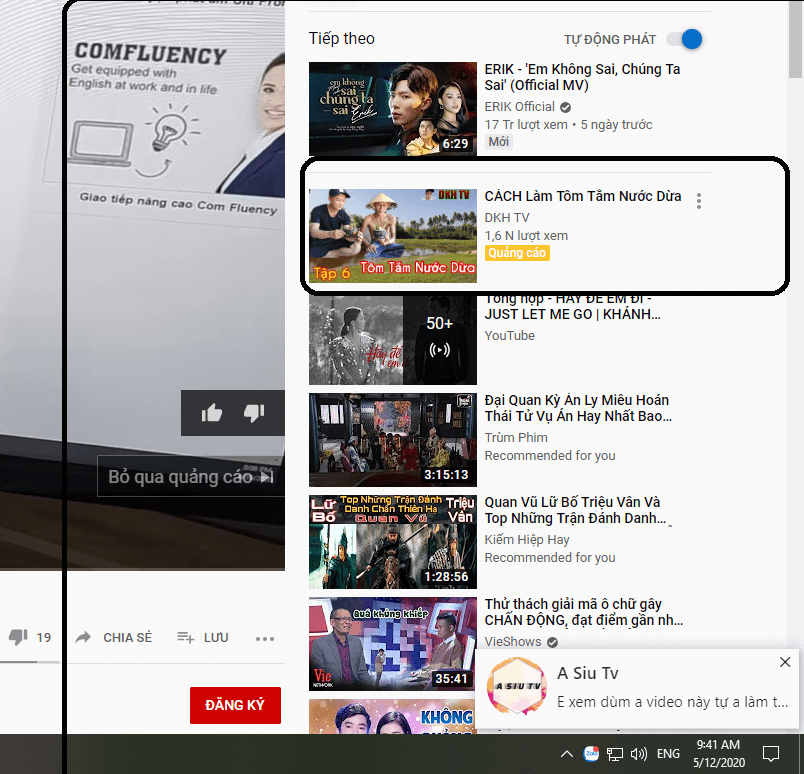This screenshot has width=804, height=774.
Task: Click the thumbs-up icon on the ad overlay
Action: [212, 413]
